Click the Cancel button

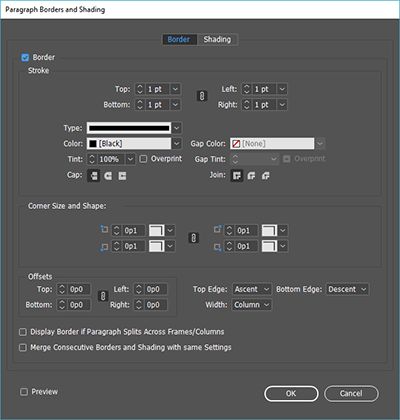(x=351, y=394)
